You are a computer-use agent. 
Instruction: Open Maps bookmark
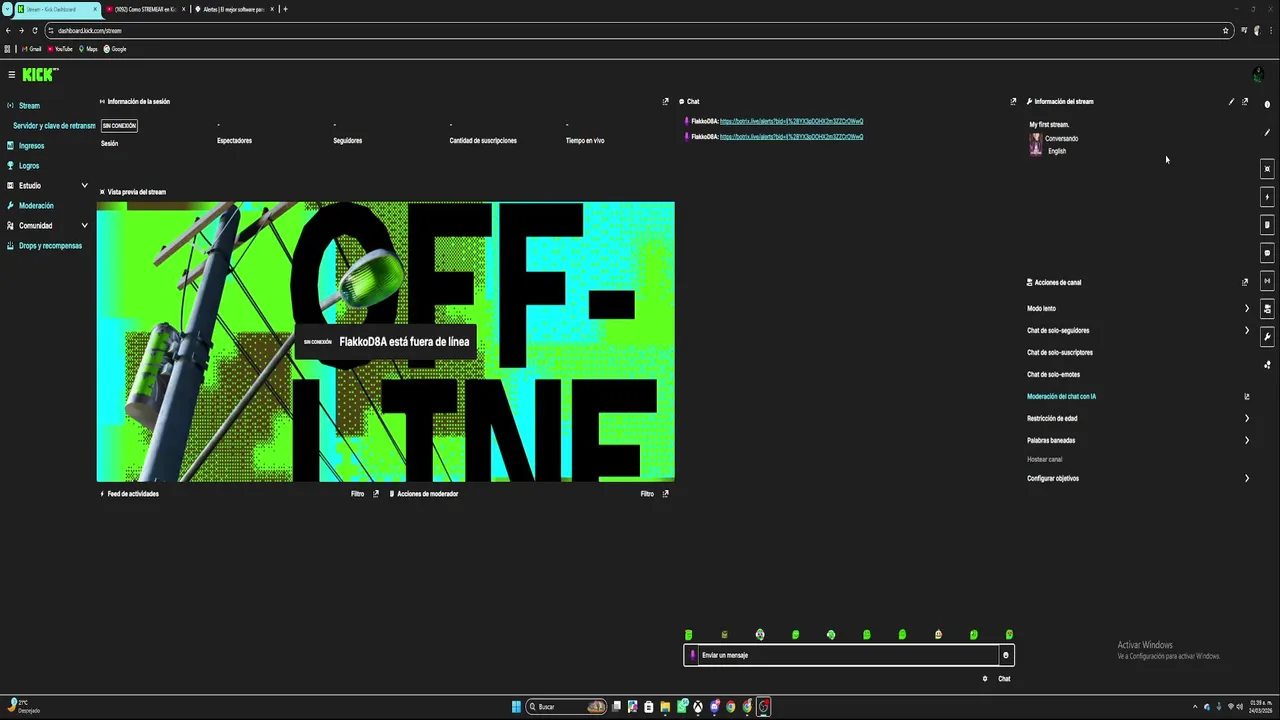[88, 49]
